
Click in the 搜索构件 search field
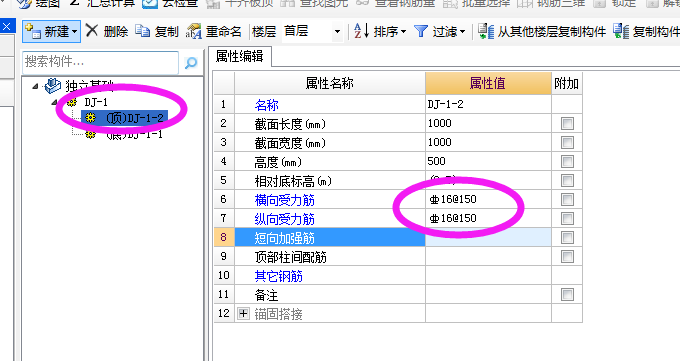[x=100, y=62]
